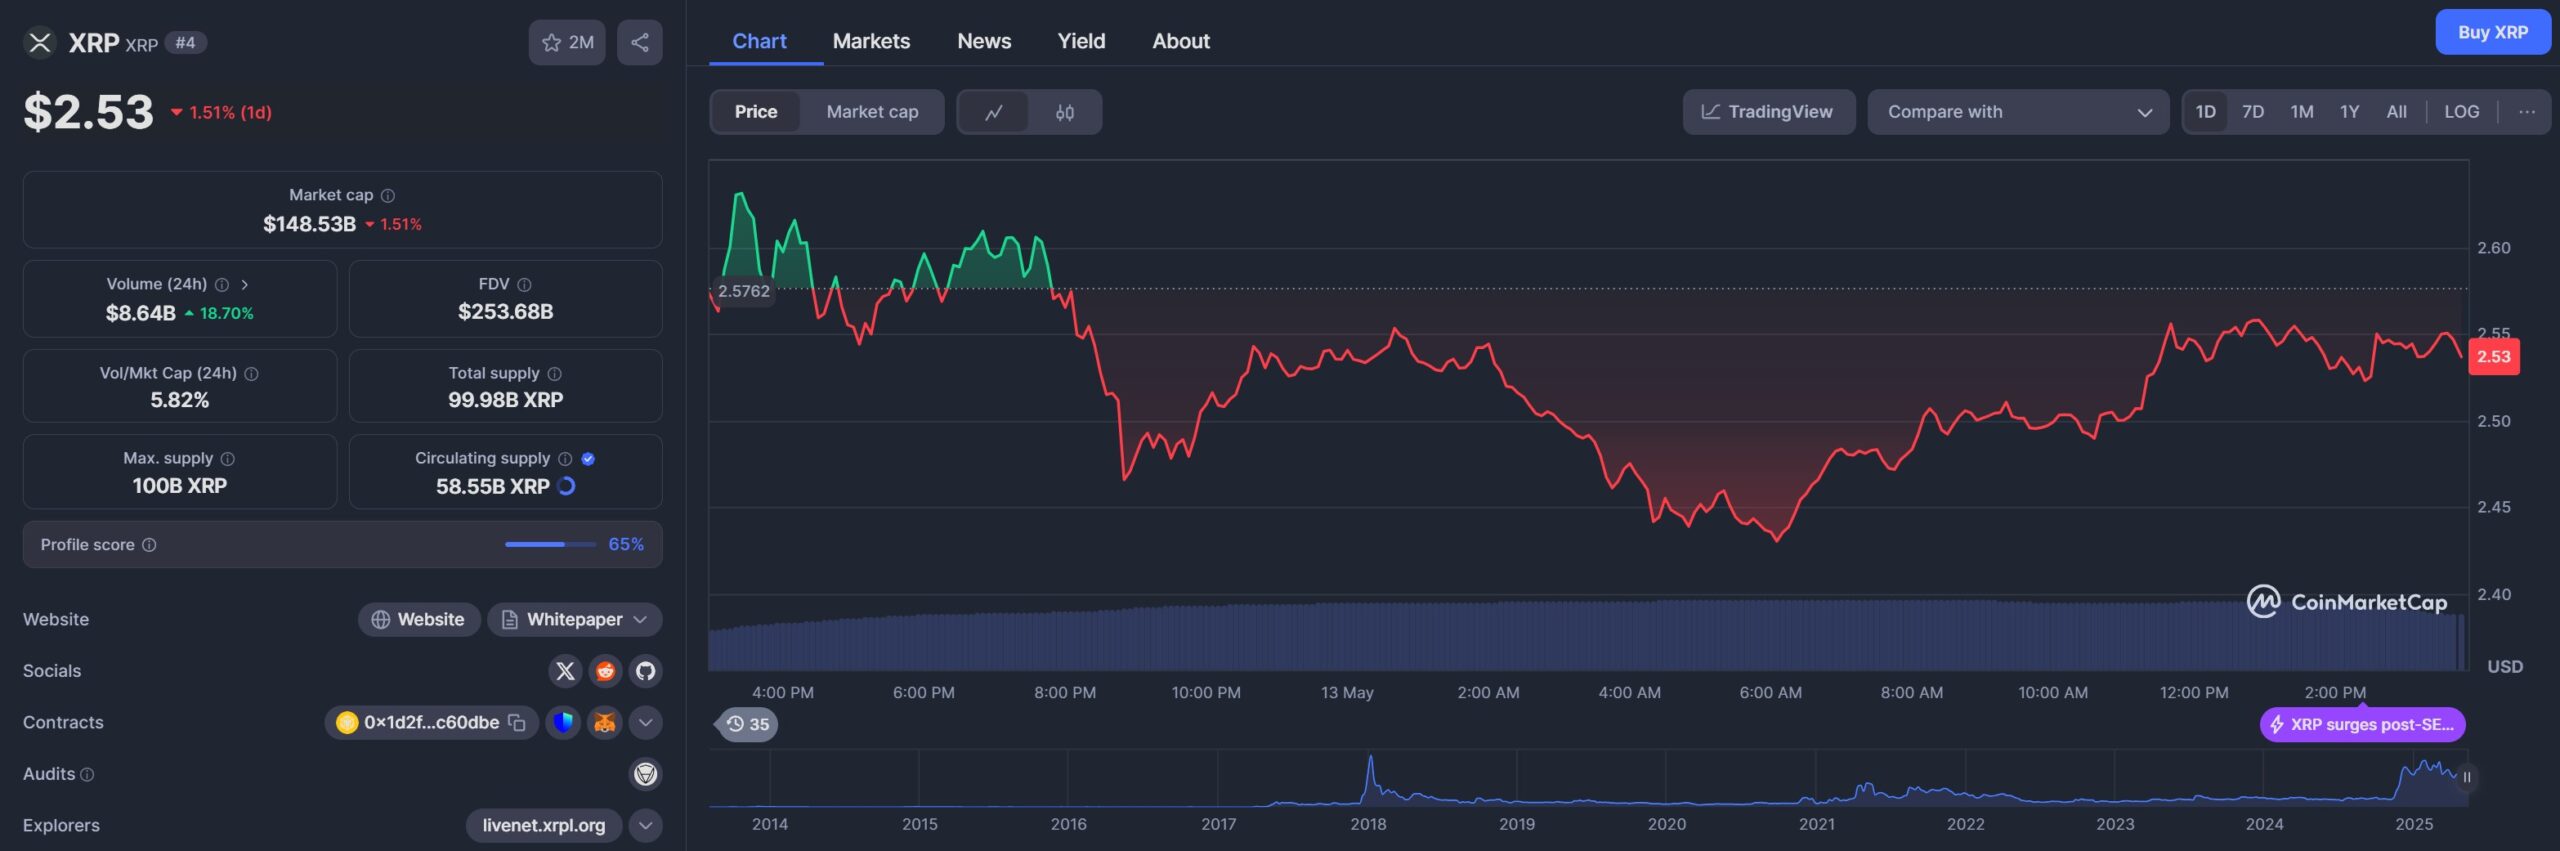Screen dimensions: 2560x851
Task: Switch to the Markets tab
Action: pyautogui.click(x=871, y=41)
